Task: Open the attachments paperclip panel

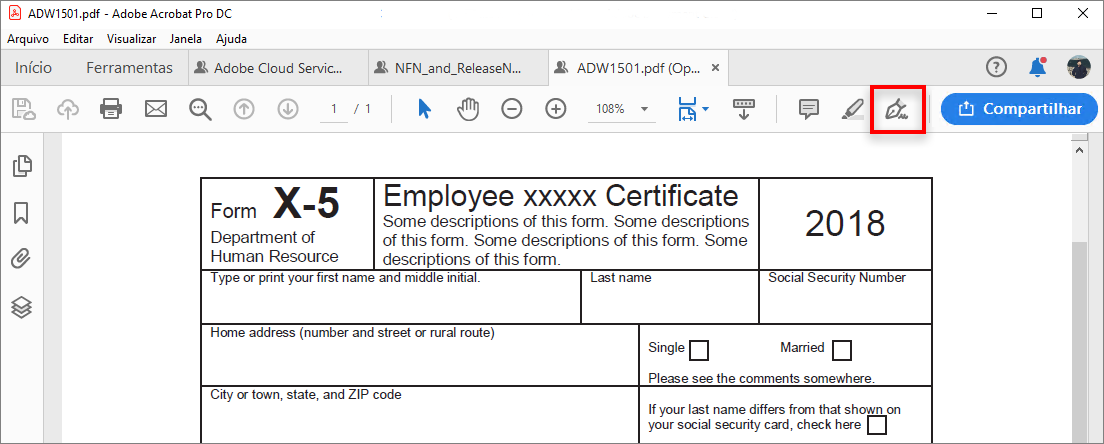Action: (21, 259)
